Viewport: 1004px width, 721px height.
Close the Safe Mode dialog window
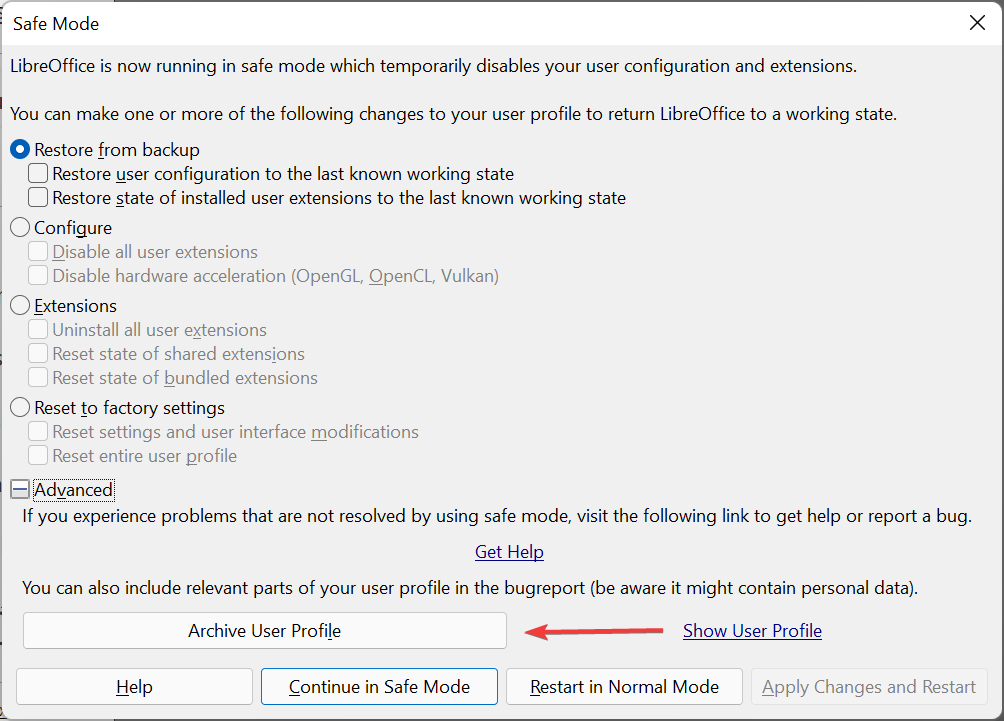coord(977,23)
